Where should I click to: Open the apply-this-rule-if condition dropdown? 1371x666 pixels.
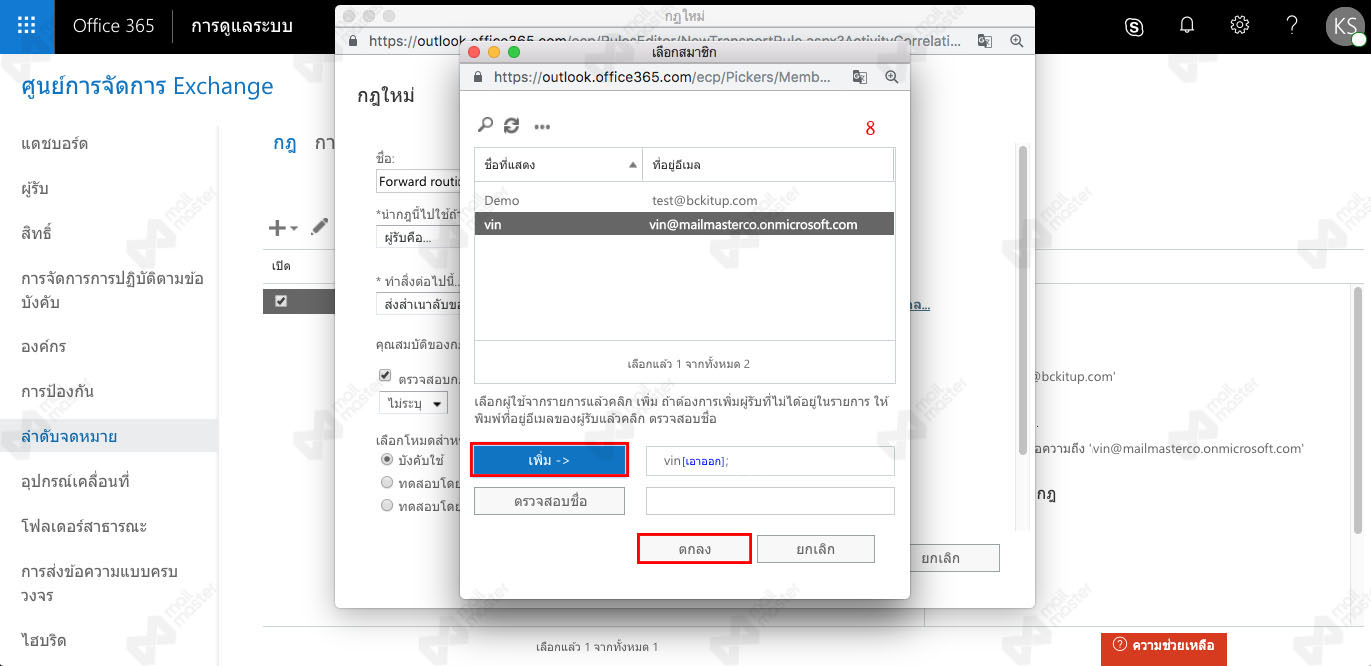(418, 238)
